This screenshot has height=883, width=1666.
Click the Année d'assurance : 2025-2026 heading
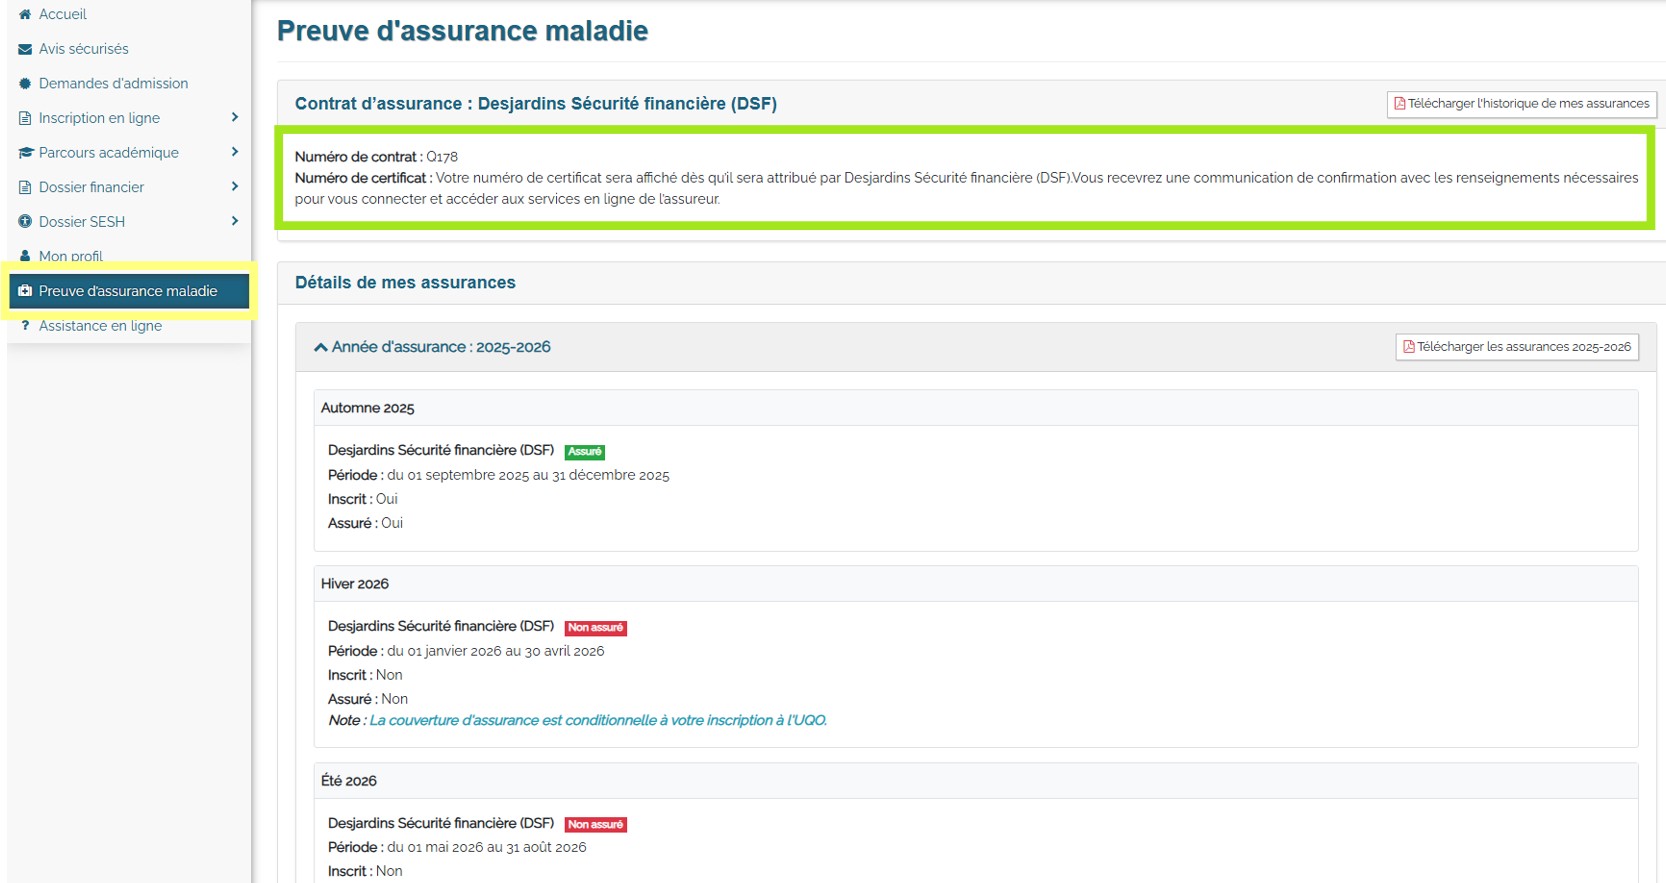point(441,347)
